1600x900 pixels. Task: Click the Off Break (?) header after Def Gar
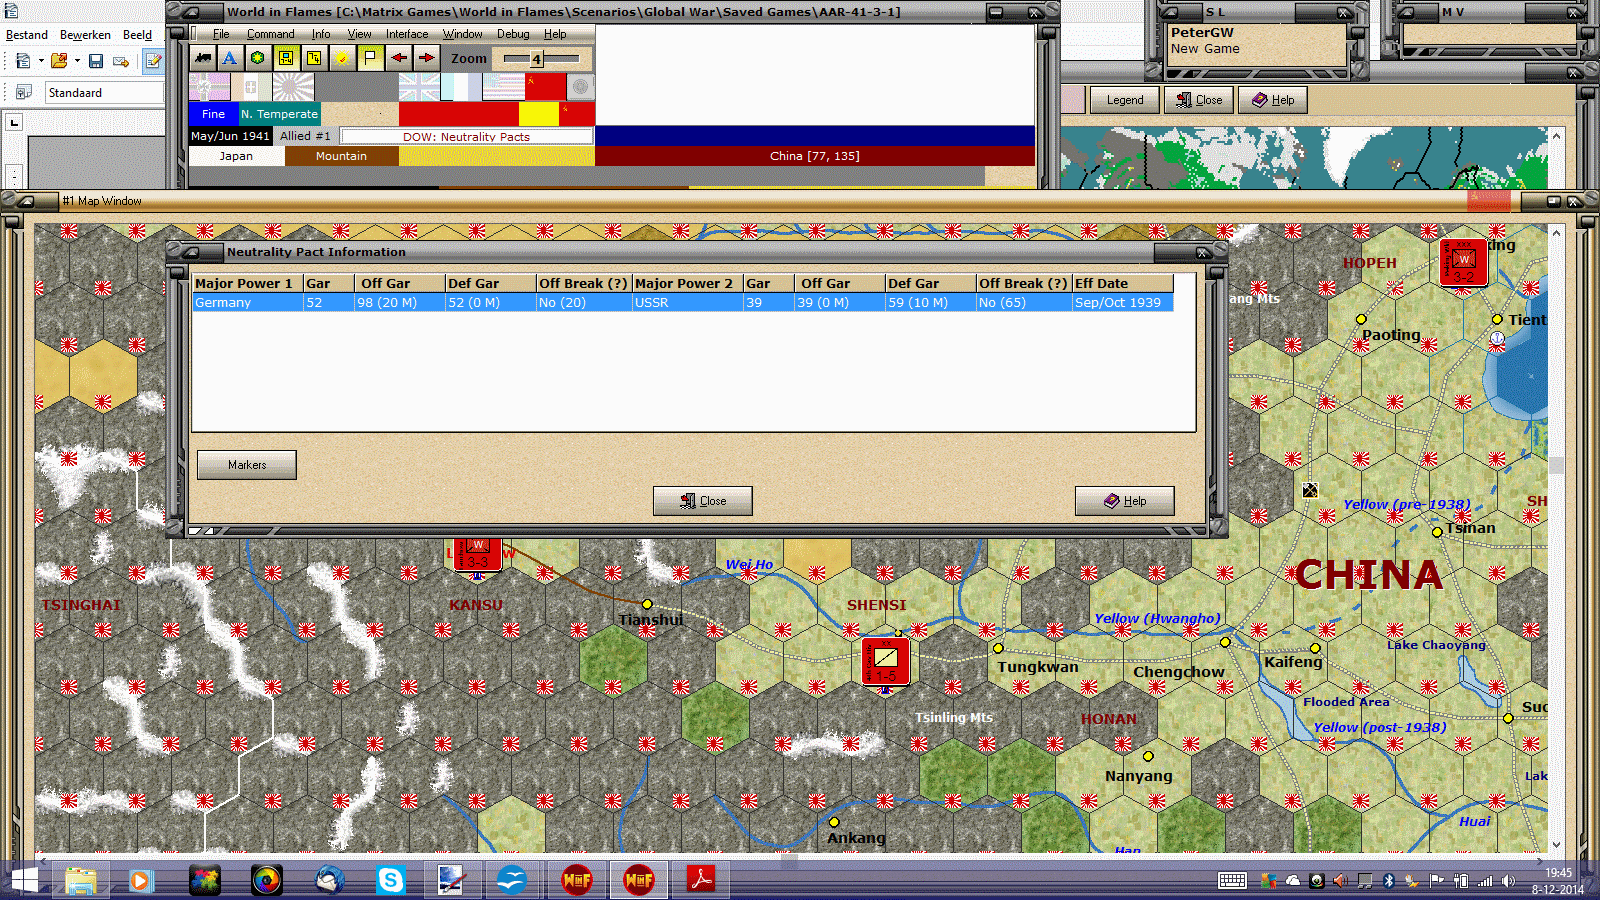point(583,283)
